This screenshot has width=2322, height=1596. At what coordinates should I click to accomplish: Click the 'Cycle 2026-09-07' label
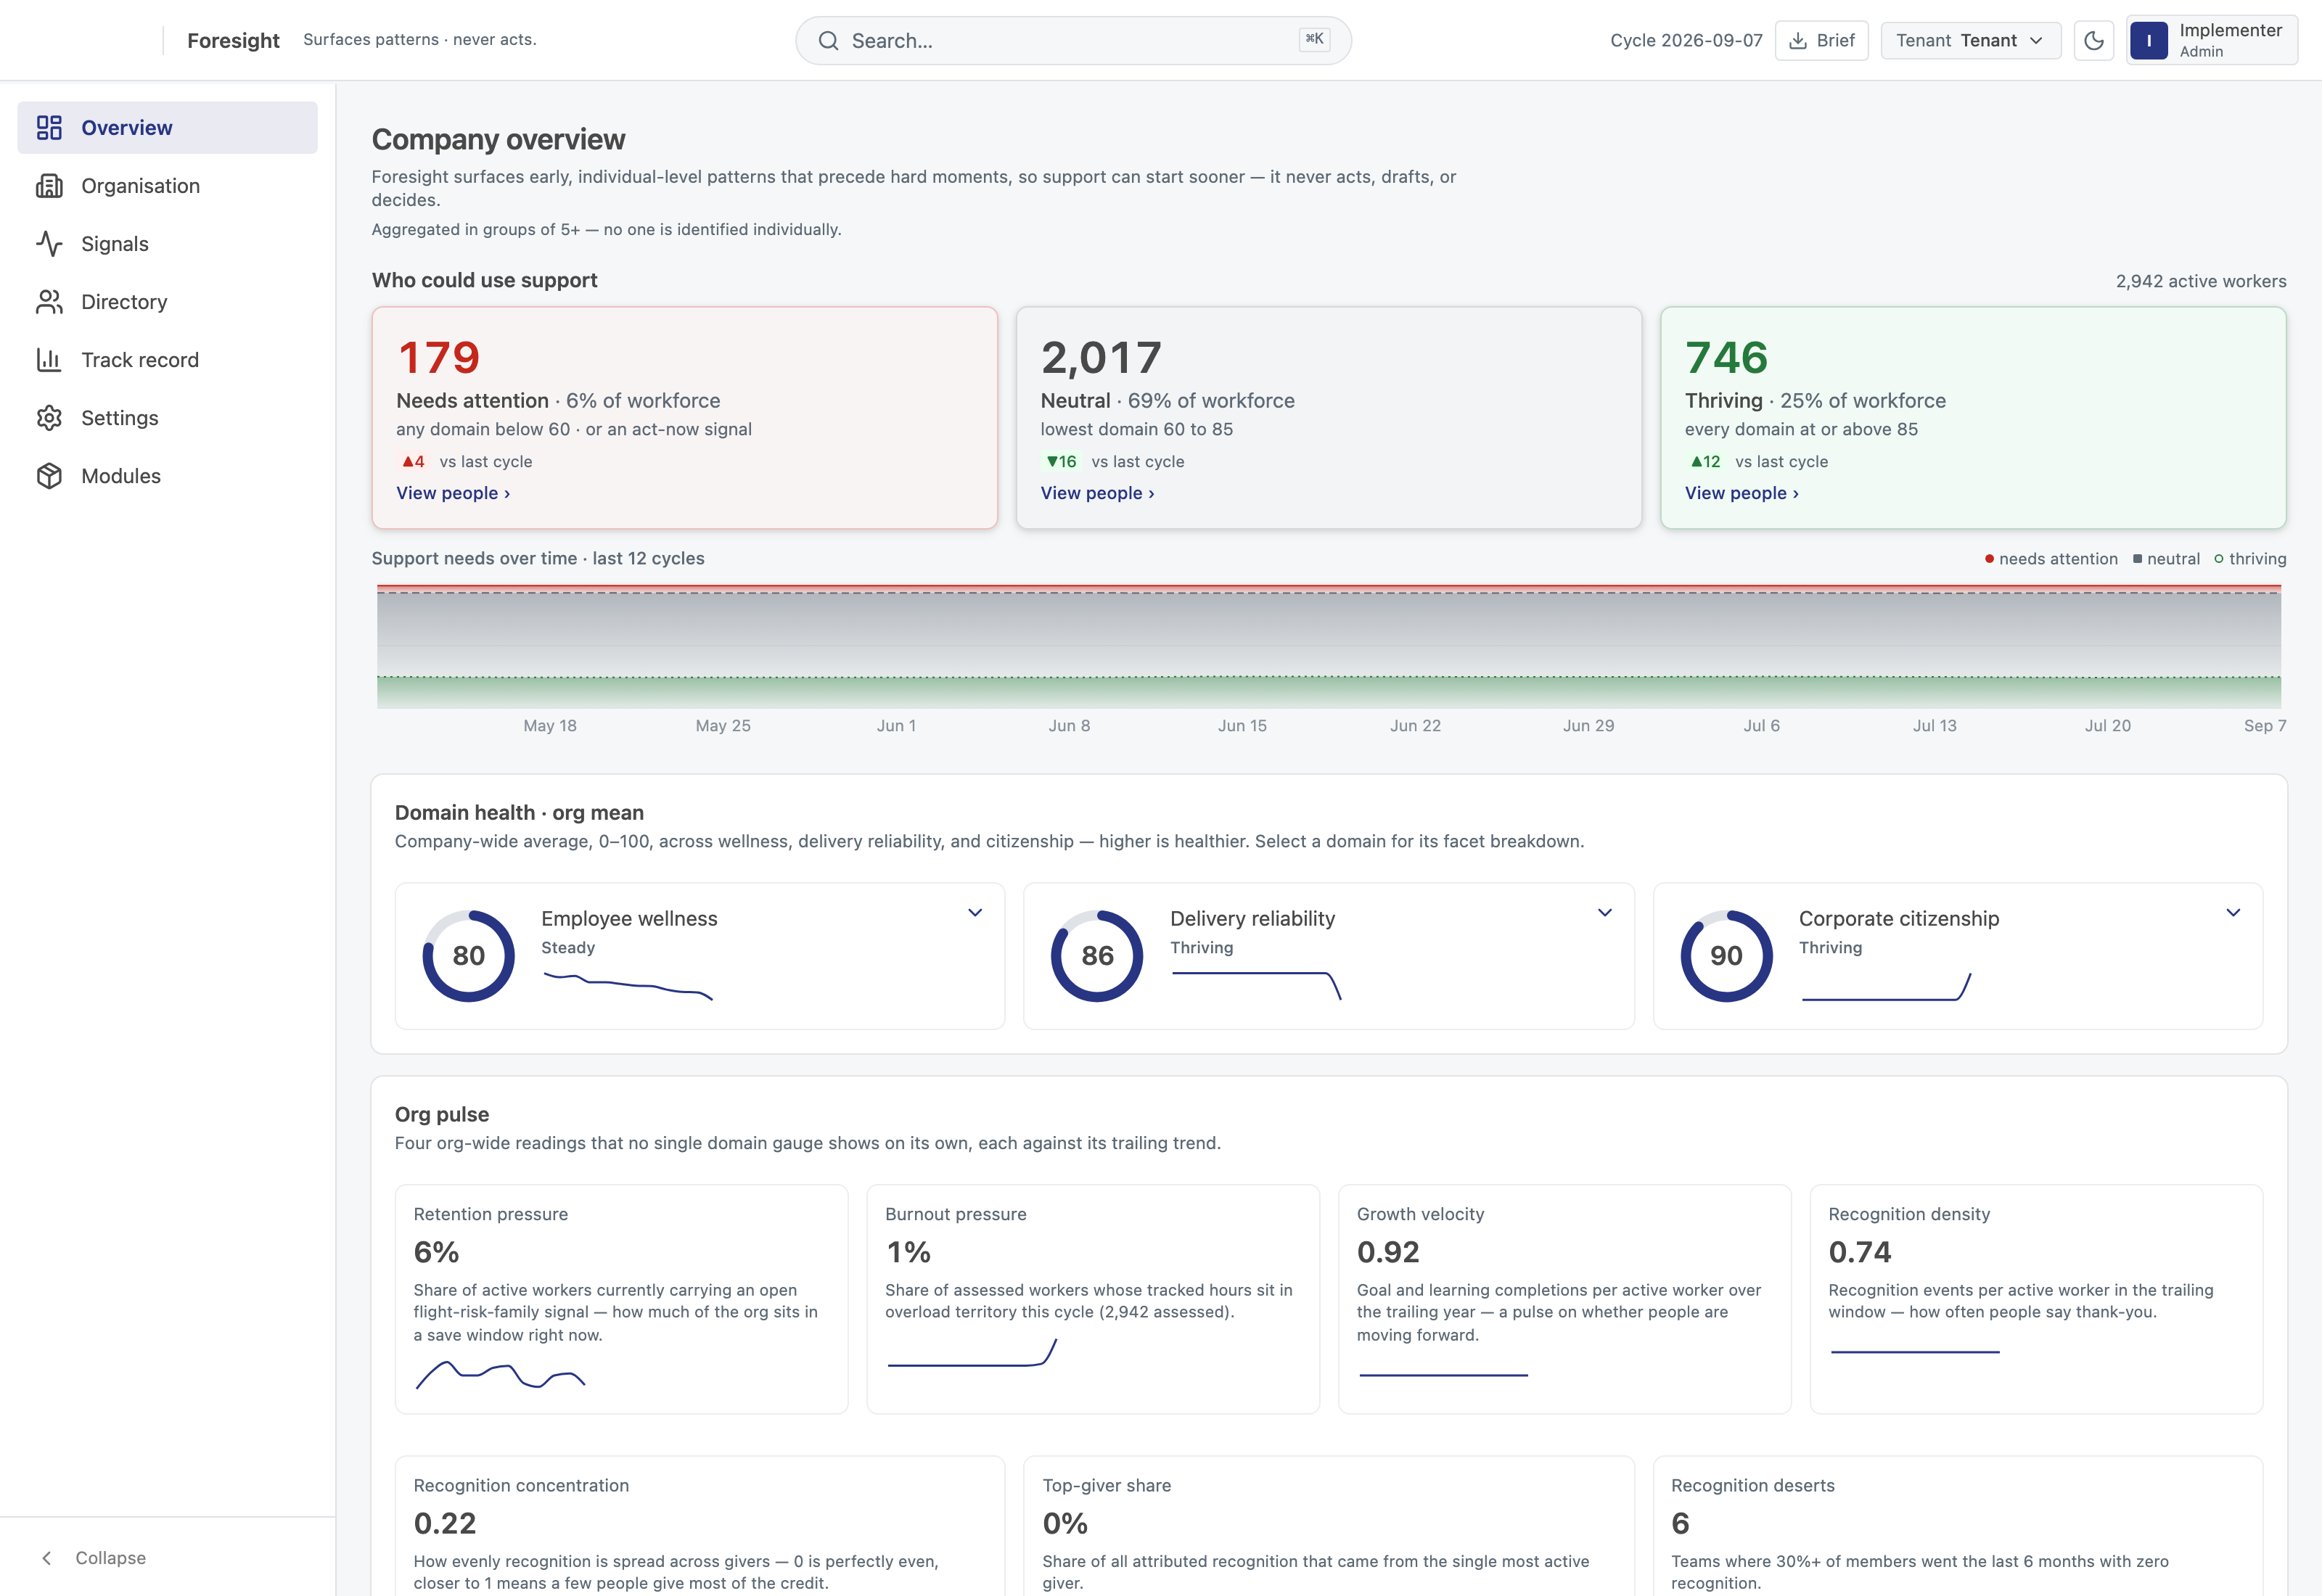(1686, 41)
